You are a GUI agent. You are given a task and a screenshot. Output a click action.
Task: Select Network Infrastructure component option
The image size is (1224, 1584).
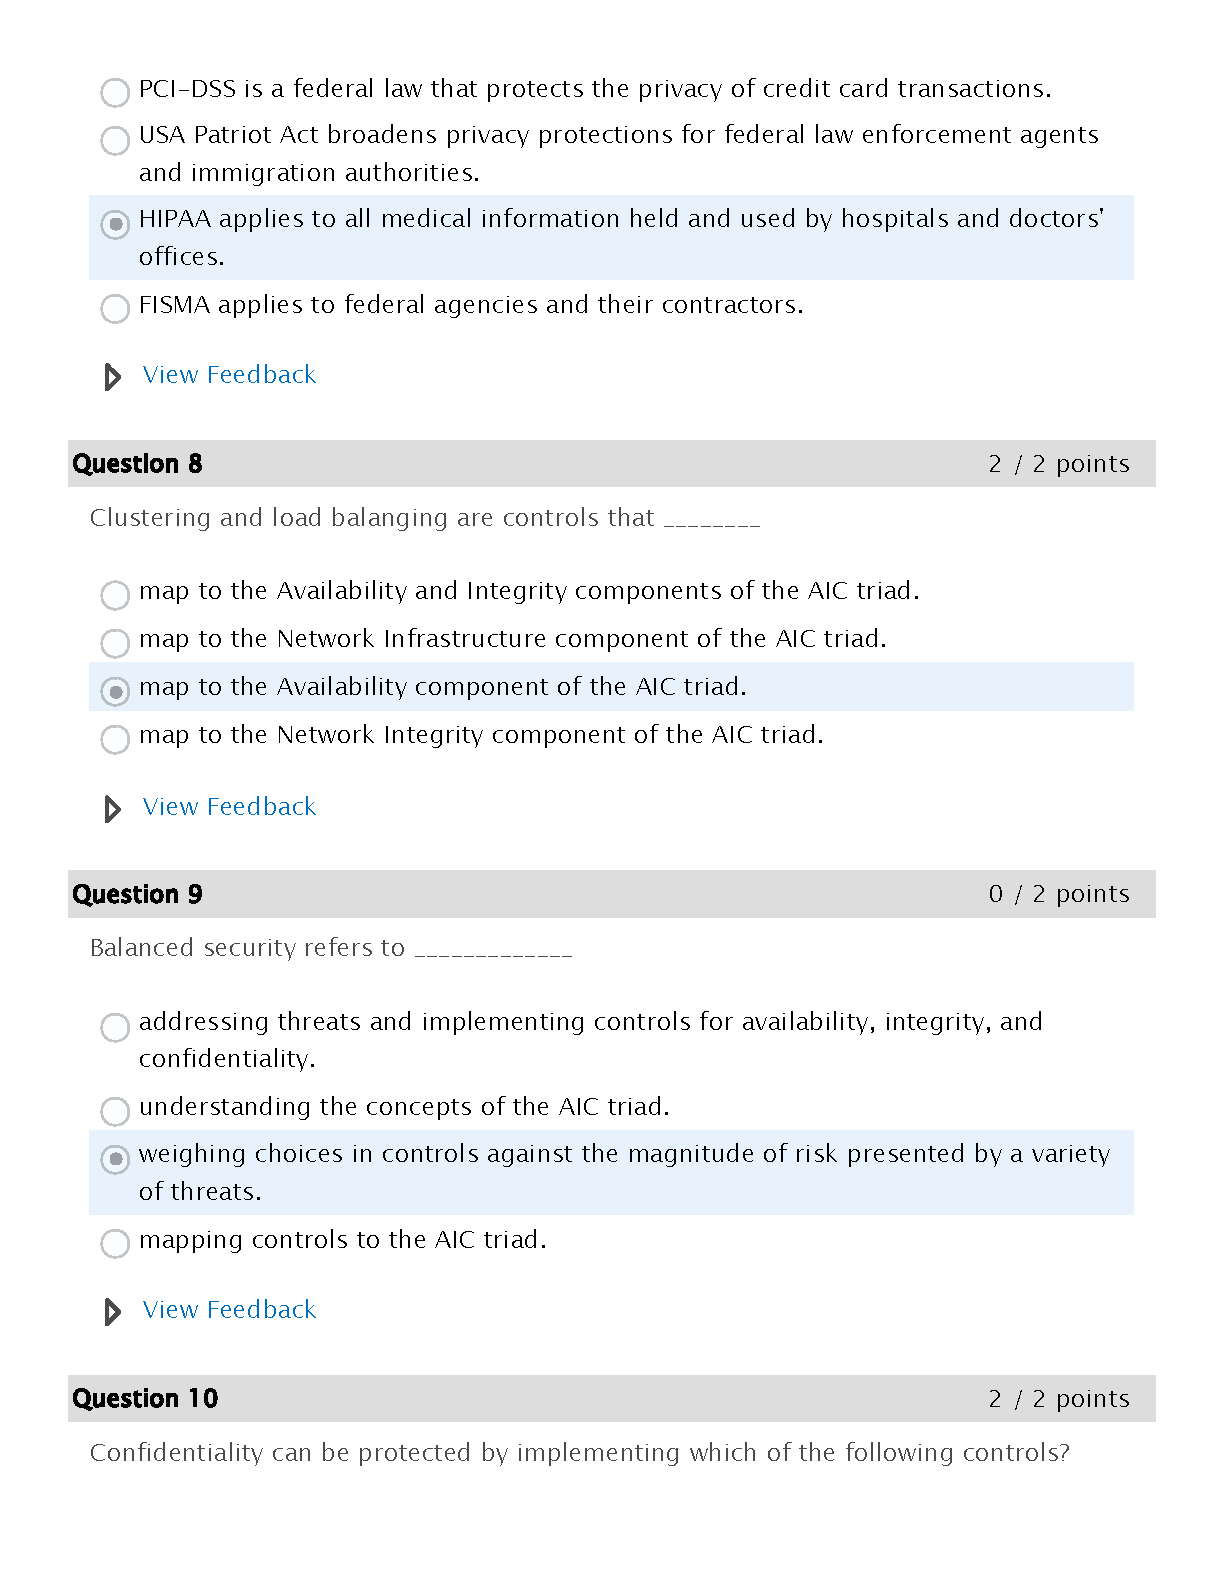click(x=115, y=643)
